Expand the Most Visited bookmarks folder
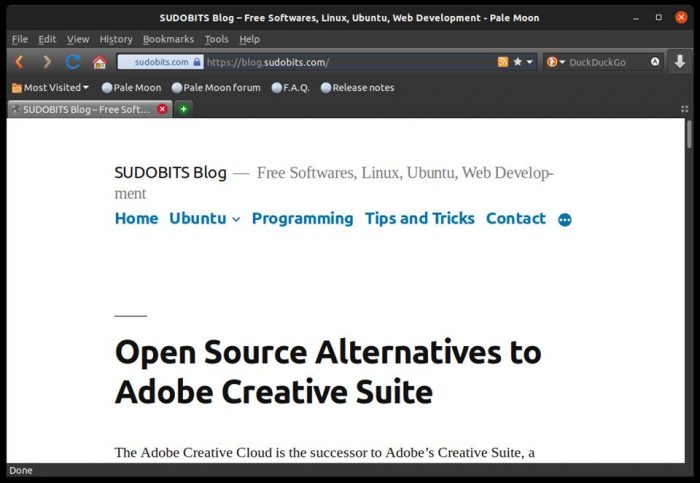 coord(50,88)
